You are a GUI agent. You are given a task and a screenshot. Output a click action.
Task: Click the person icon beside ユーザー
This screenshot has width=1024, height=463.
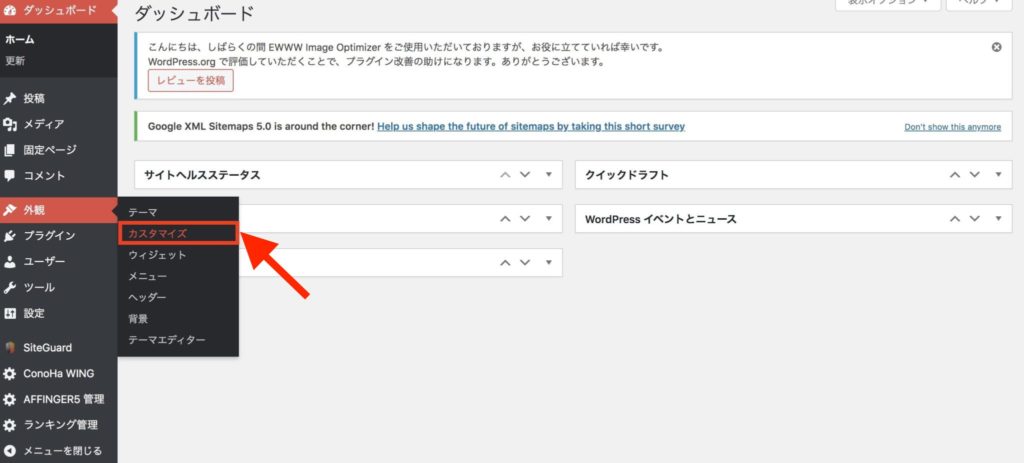click(x=9, y=262)
